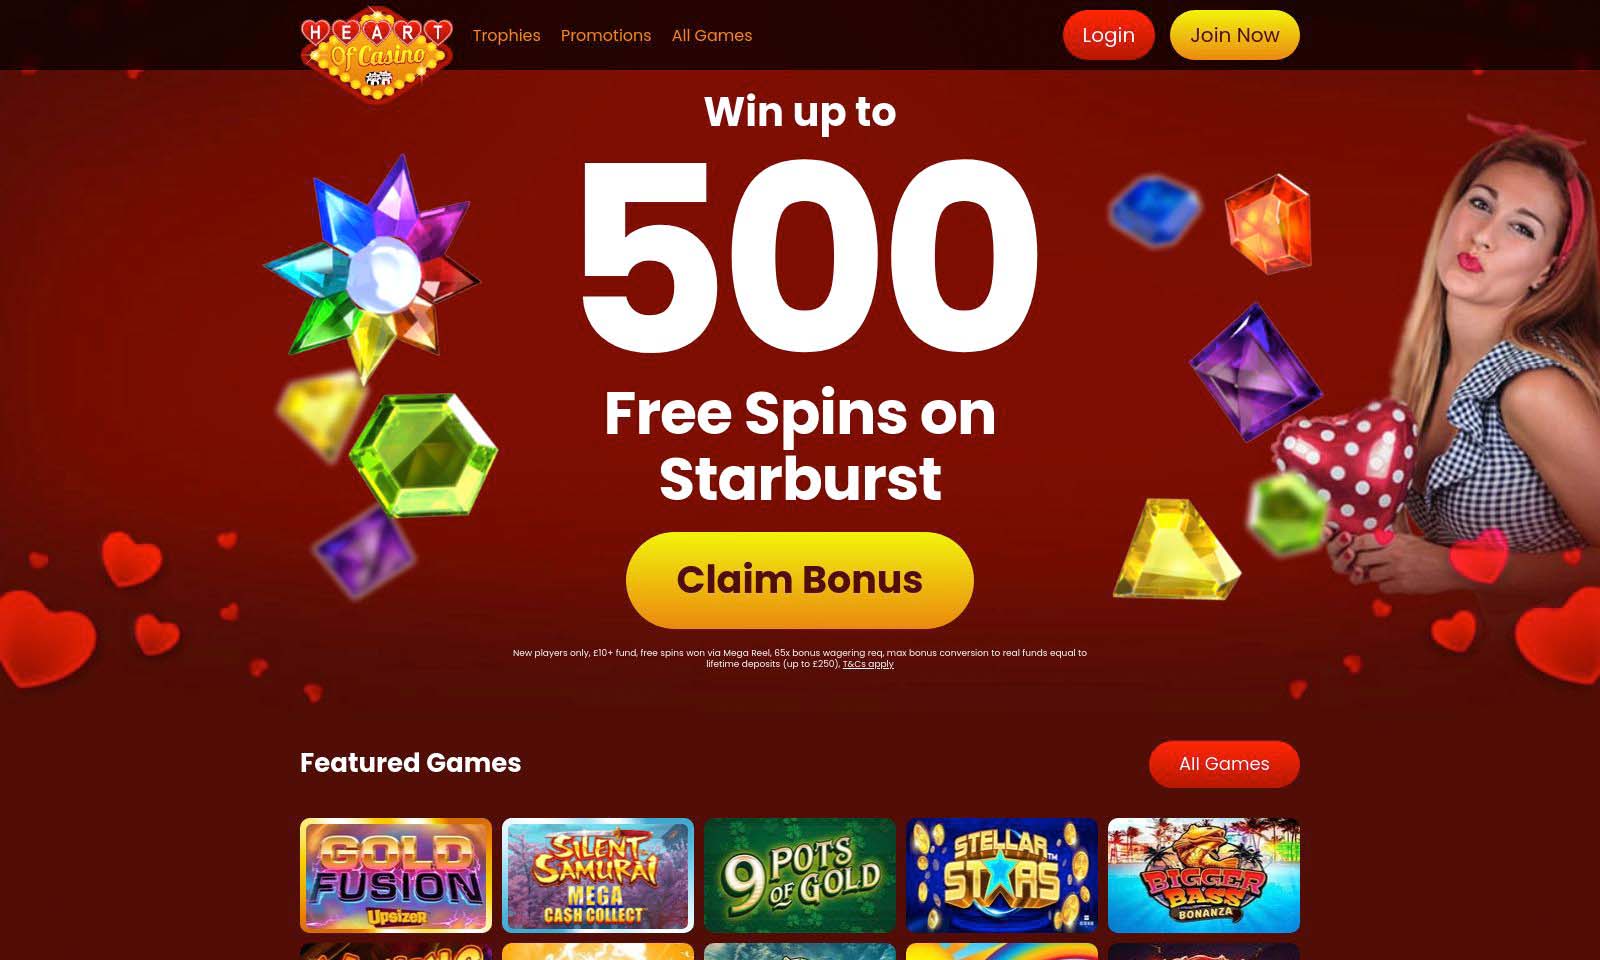The width and height of the screenshot is (1600, 960).
Task: Select the 9 Pots of Gold game
Action: [800, 875]
